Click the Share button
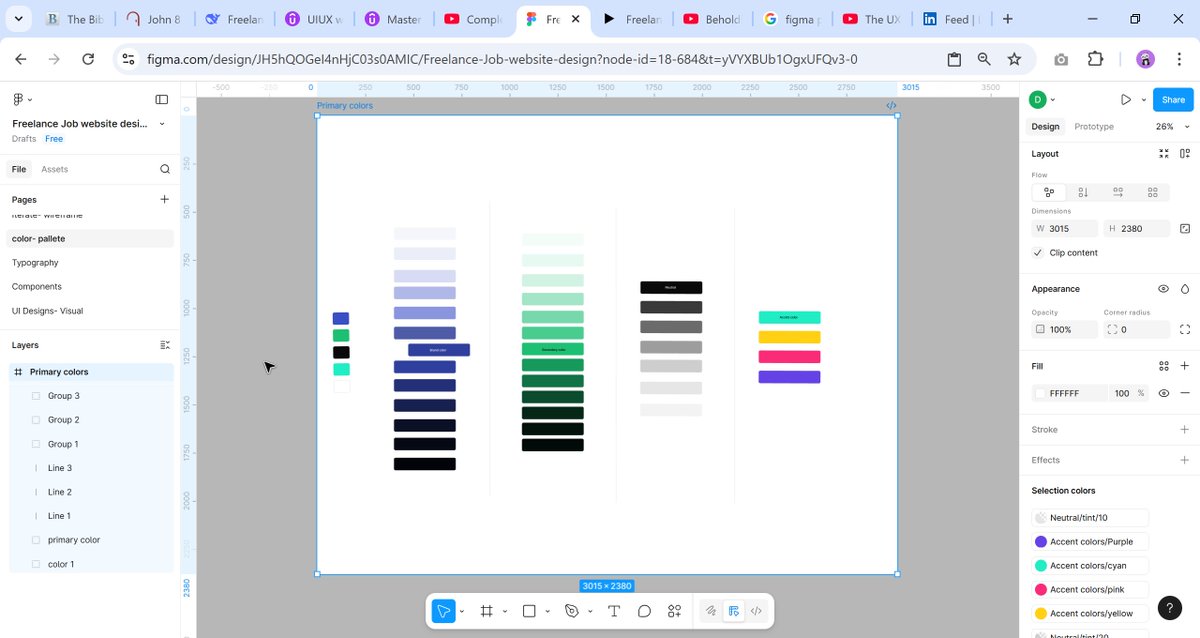 point(1172,99)
